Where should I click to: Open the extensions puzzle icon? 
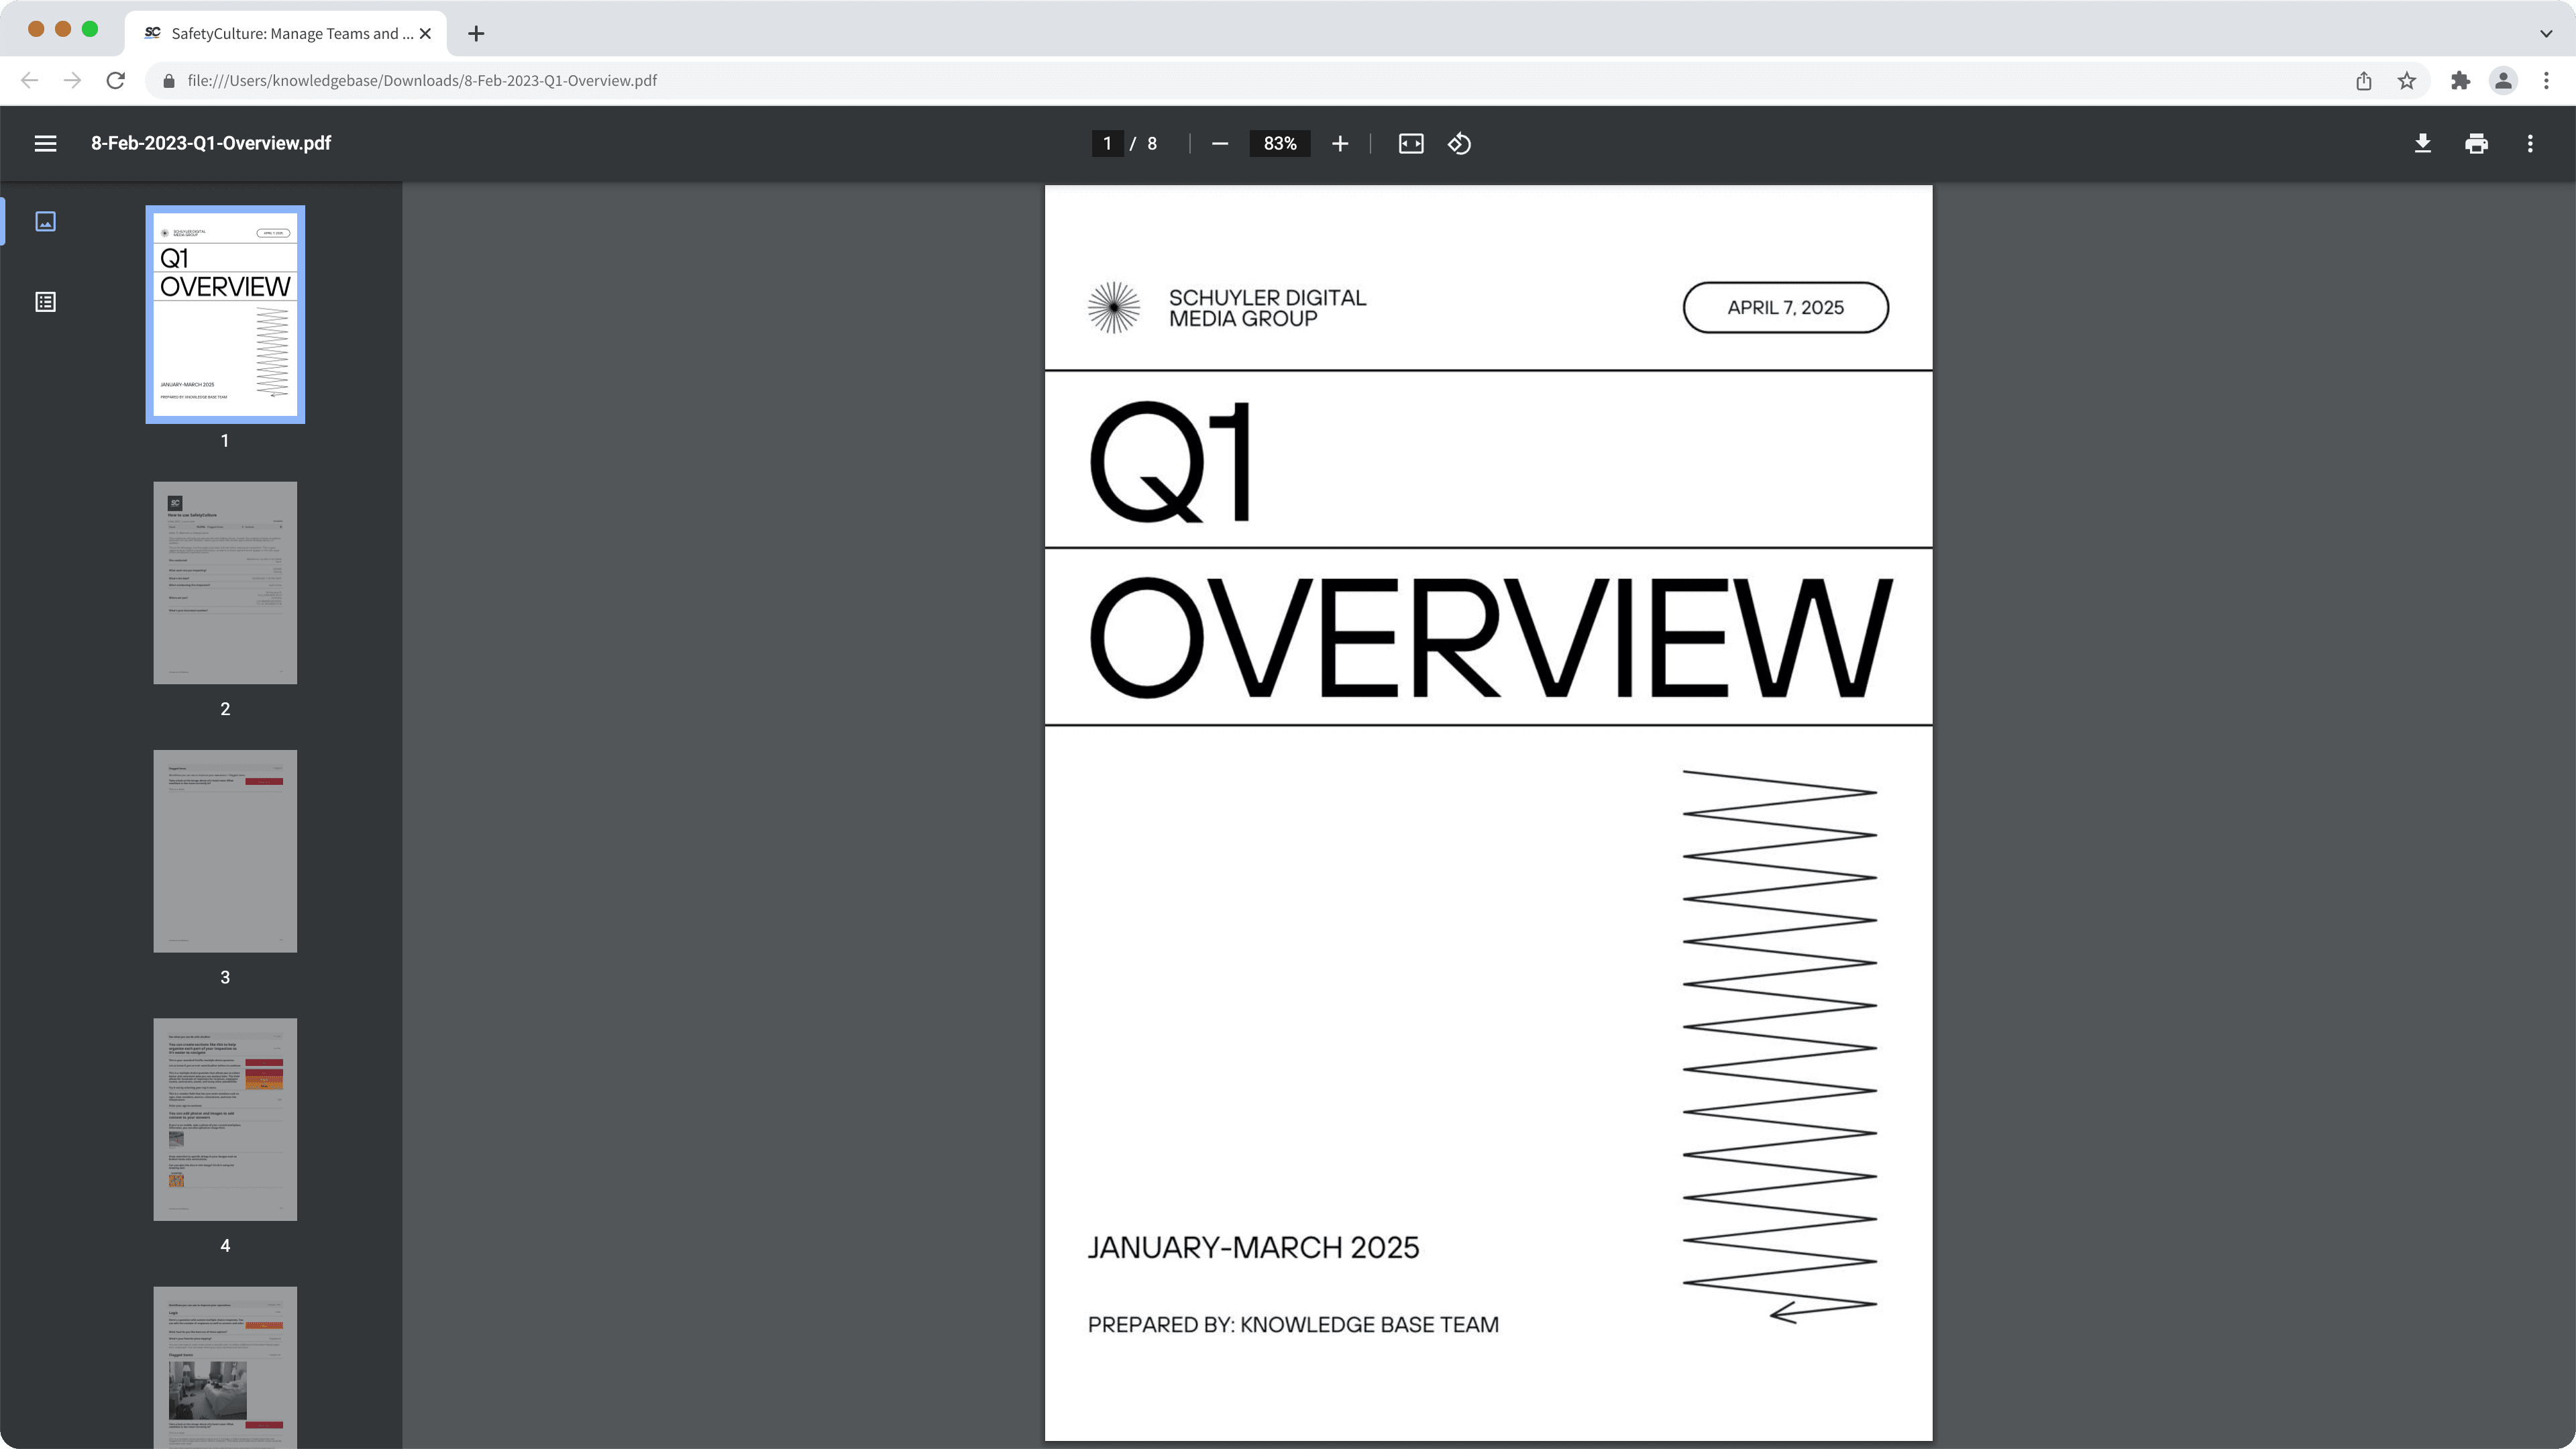2460,81
